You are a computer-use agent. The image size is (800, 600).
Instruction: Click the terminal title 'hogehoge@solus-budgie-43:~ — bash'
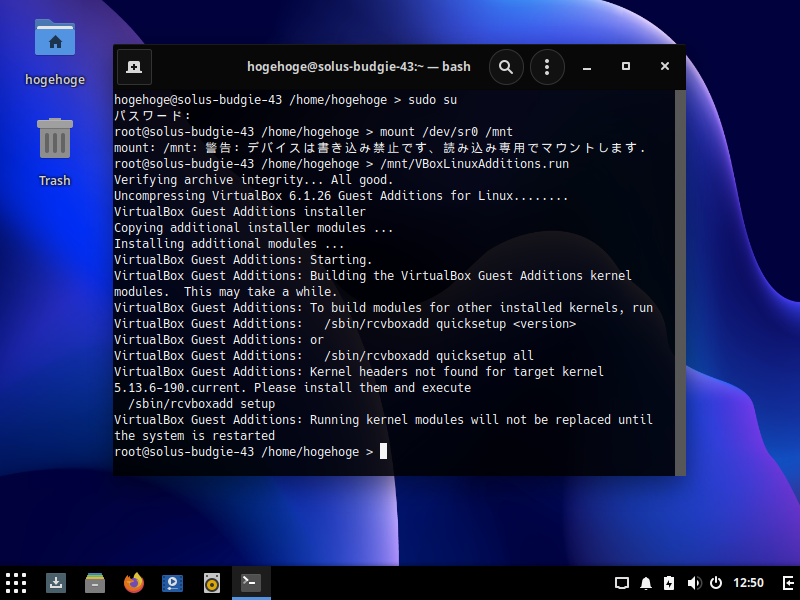359,67
